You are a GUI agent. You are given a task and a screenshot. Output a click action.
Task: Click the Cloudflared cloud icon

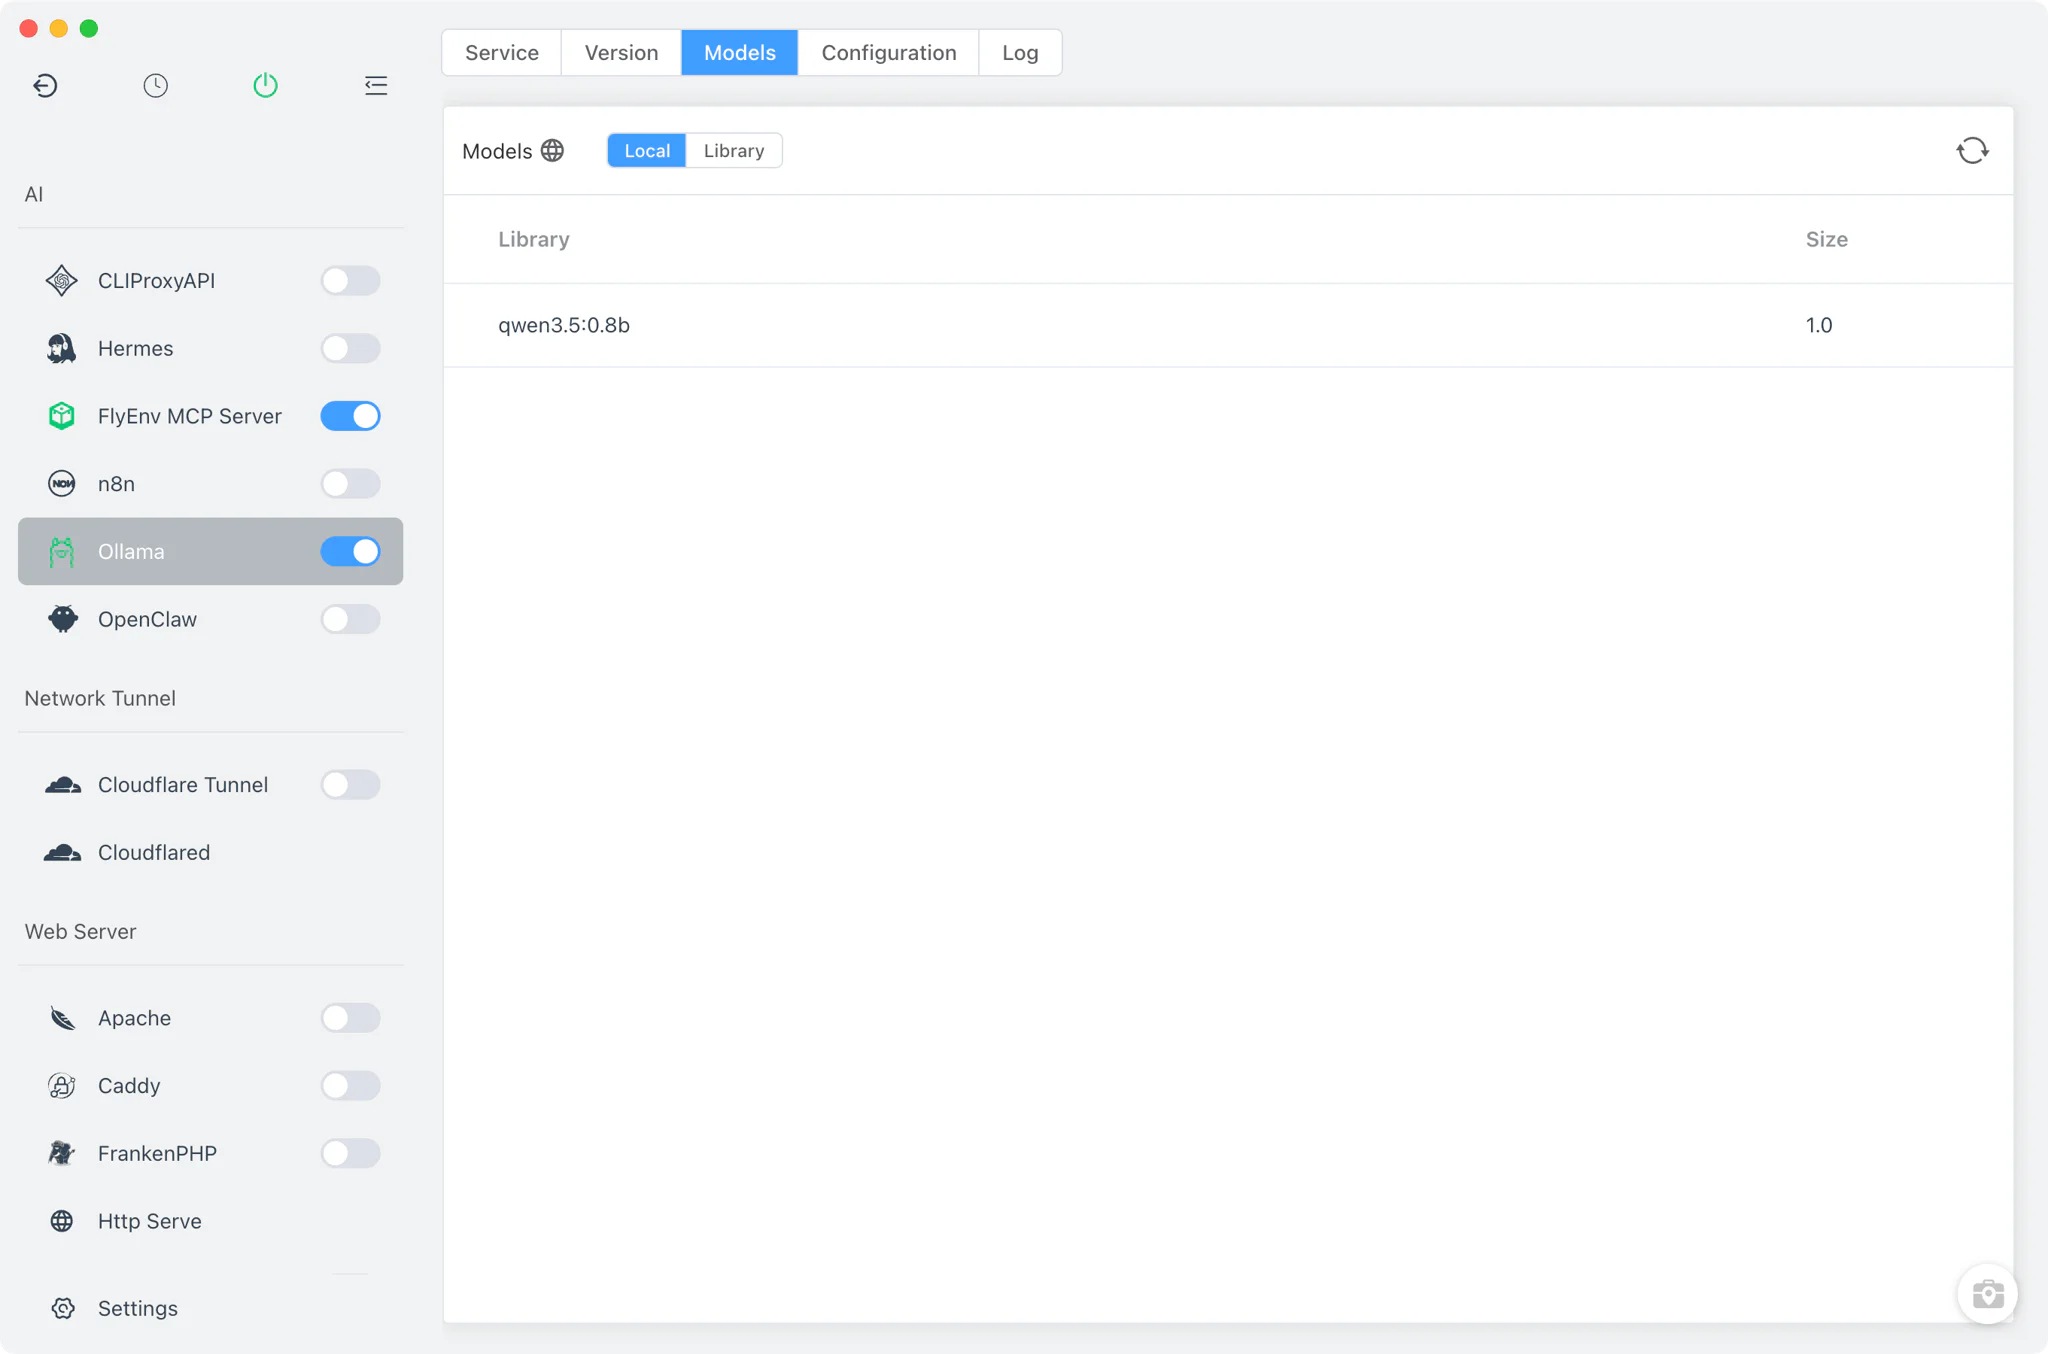63,853
